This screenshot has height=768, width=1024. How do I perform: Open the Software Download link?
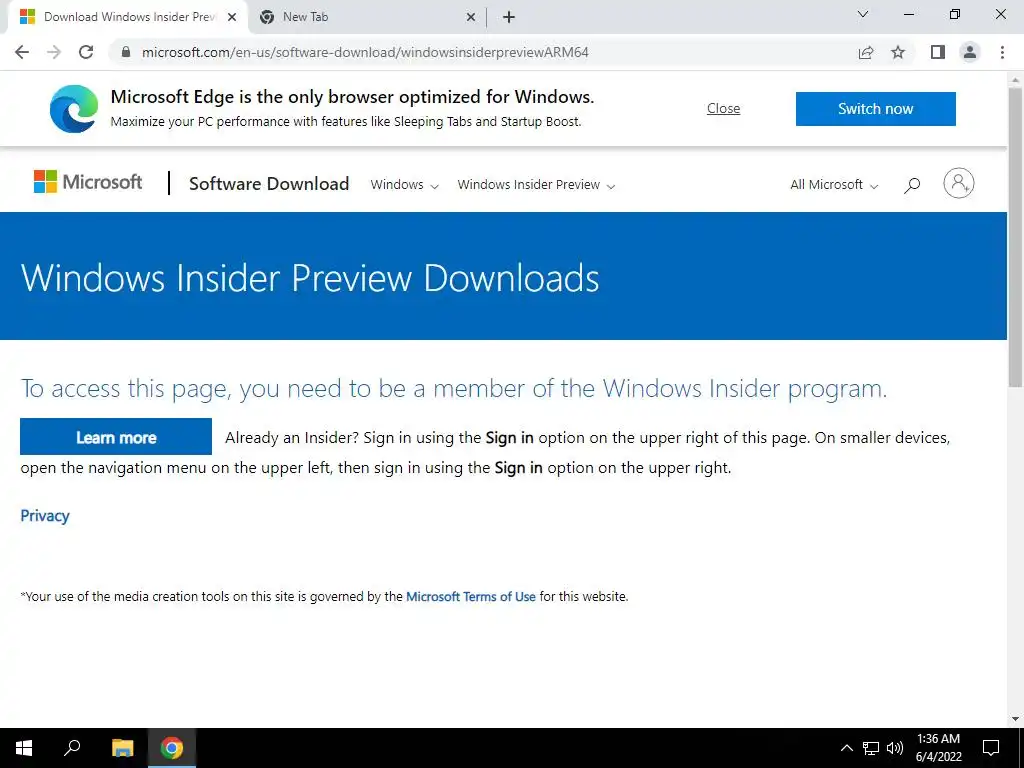pyautogui.click(x=269, y=184)
